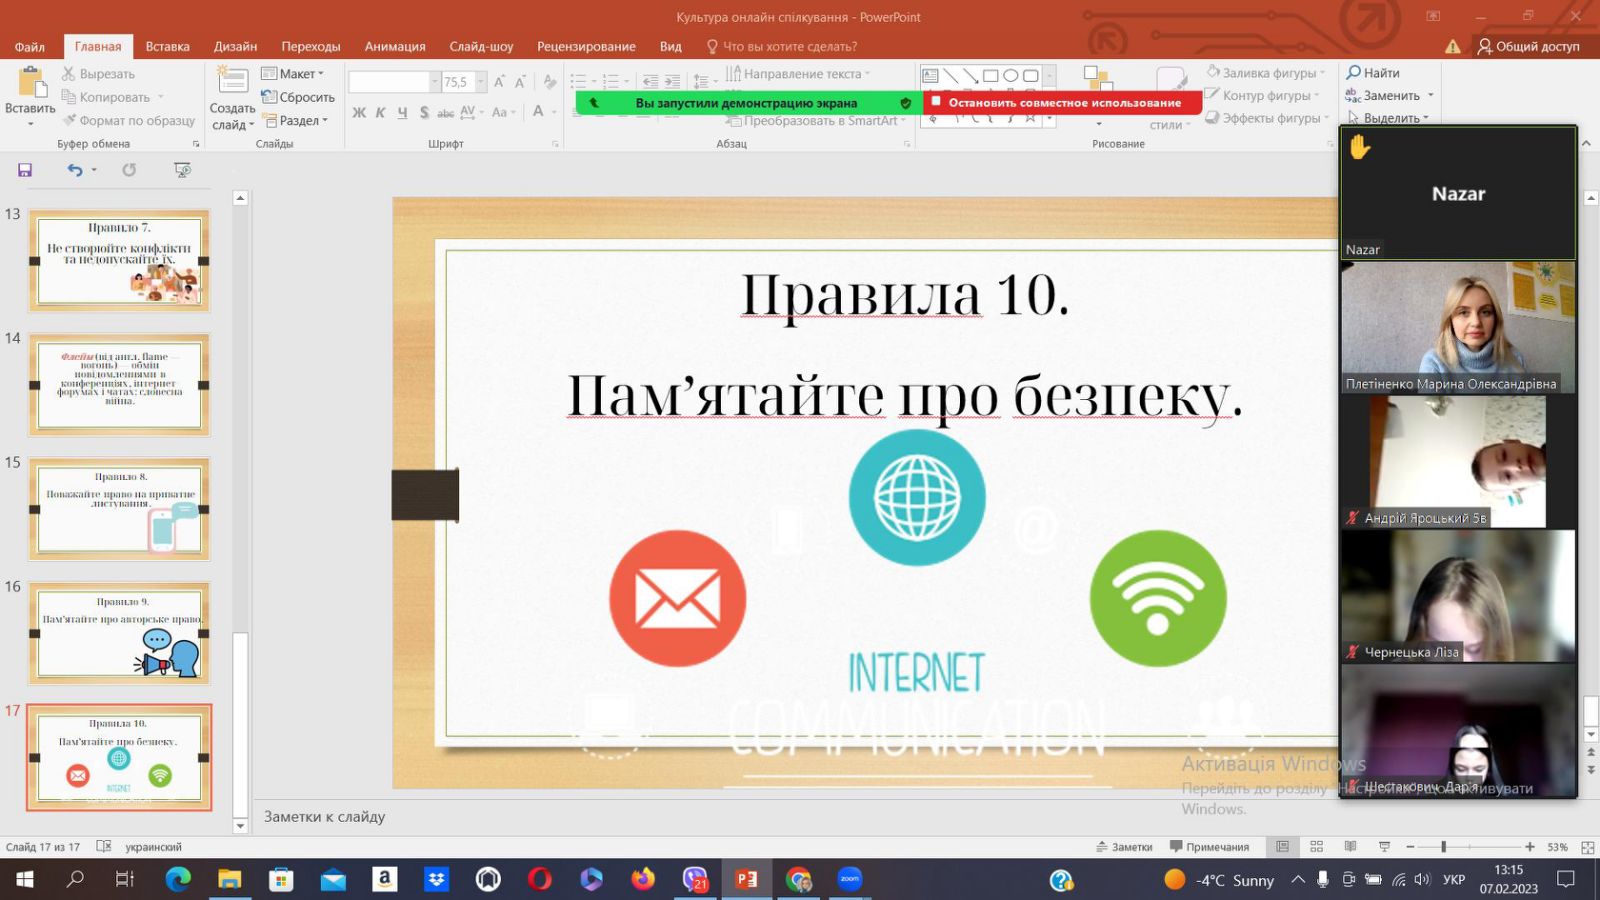Toggle bold Ж formatting

coord(359,113)
